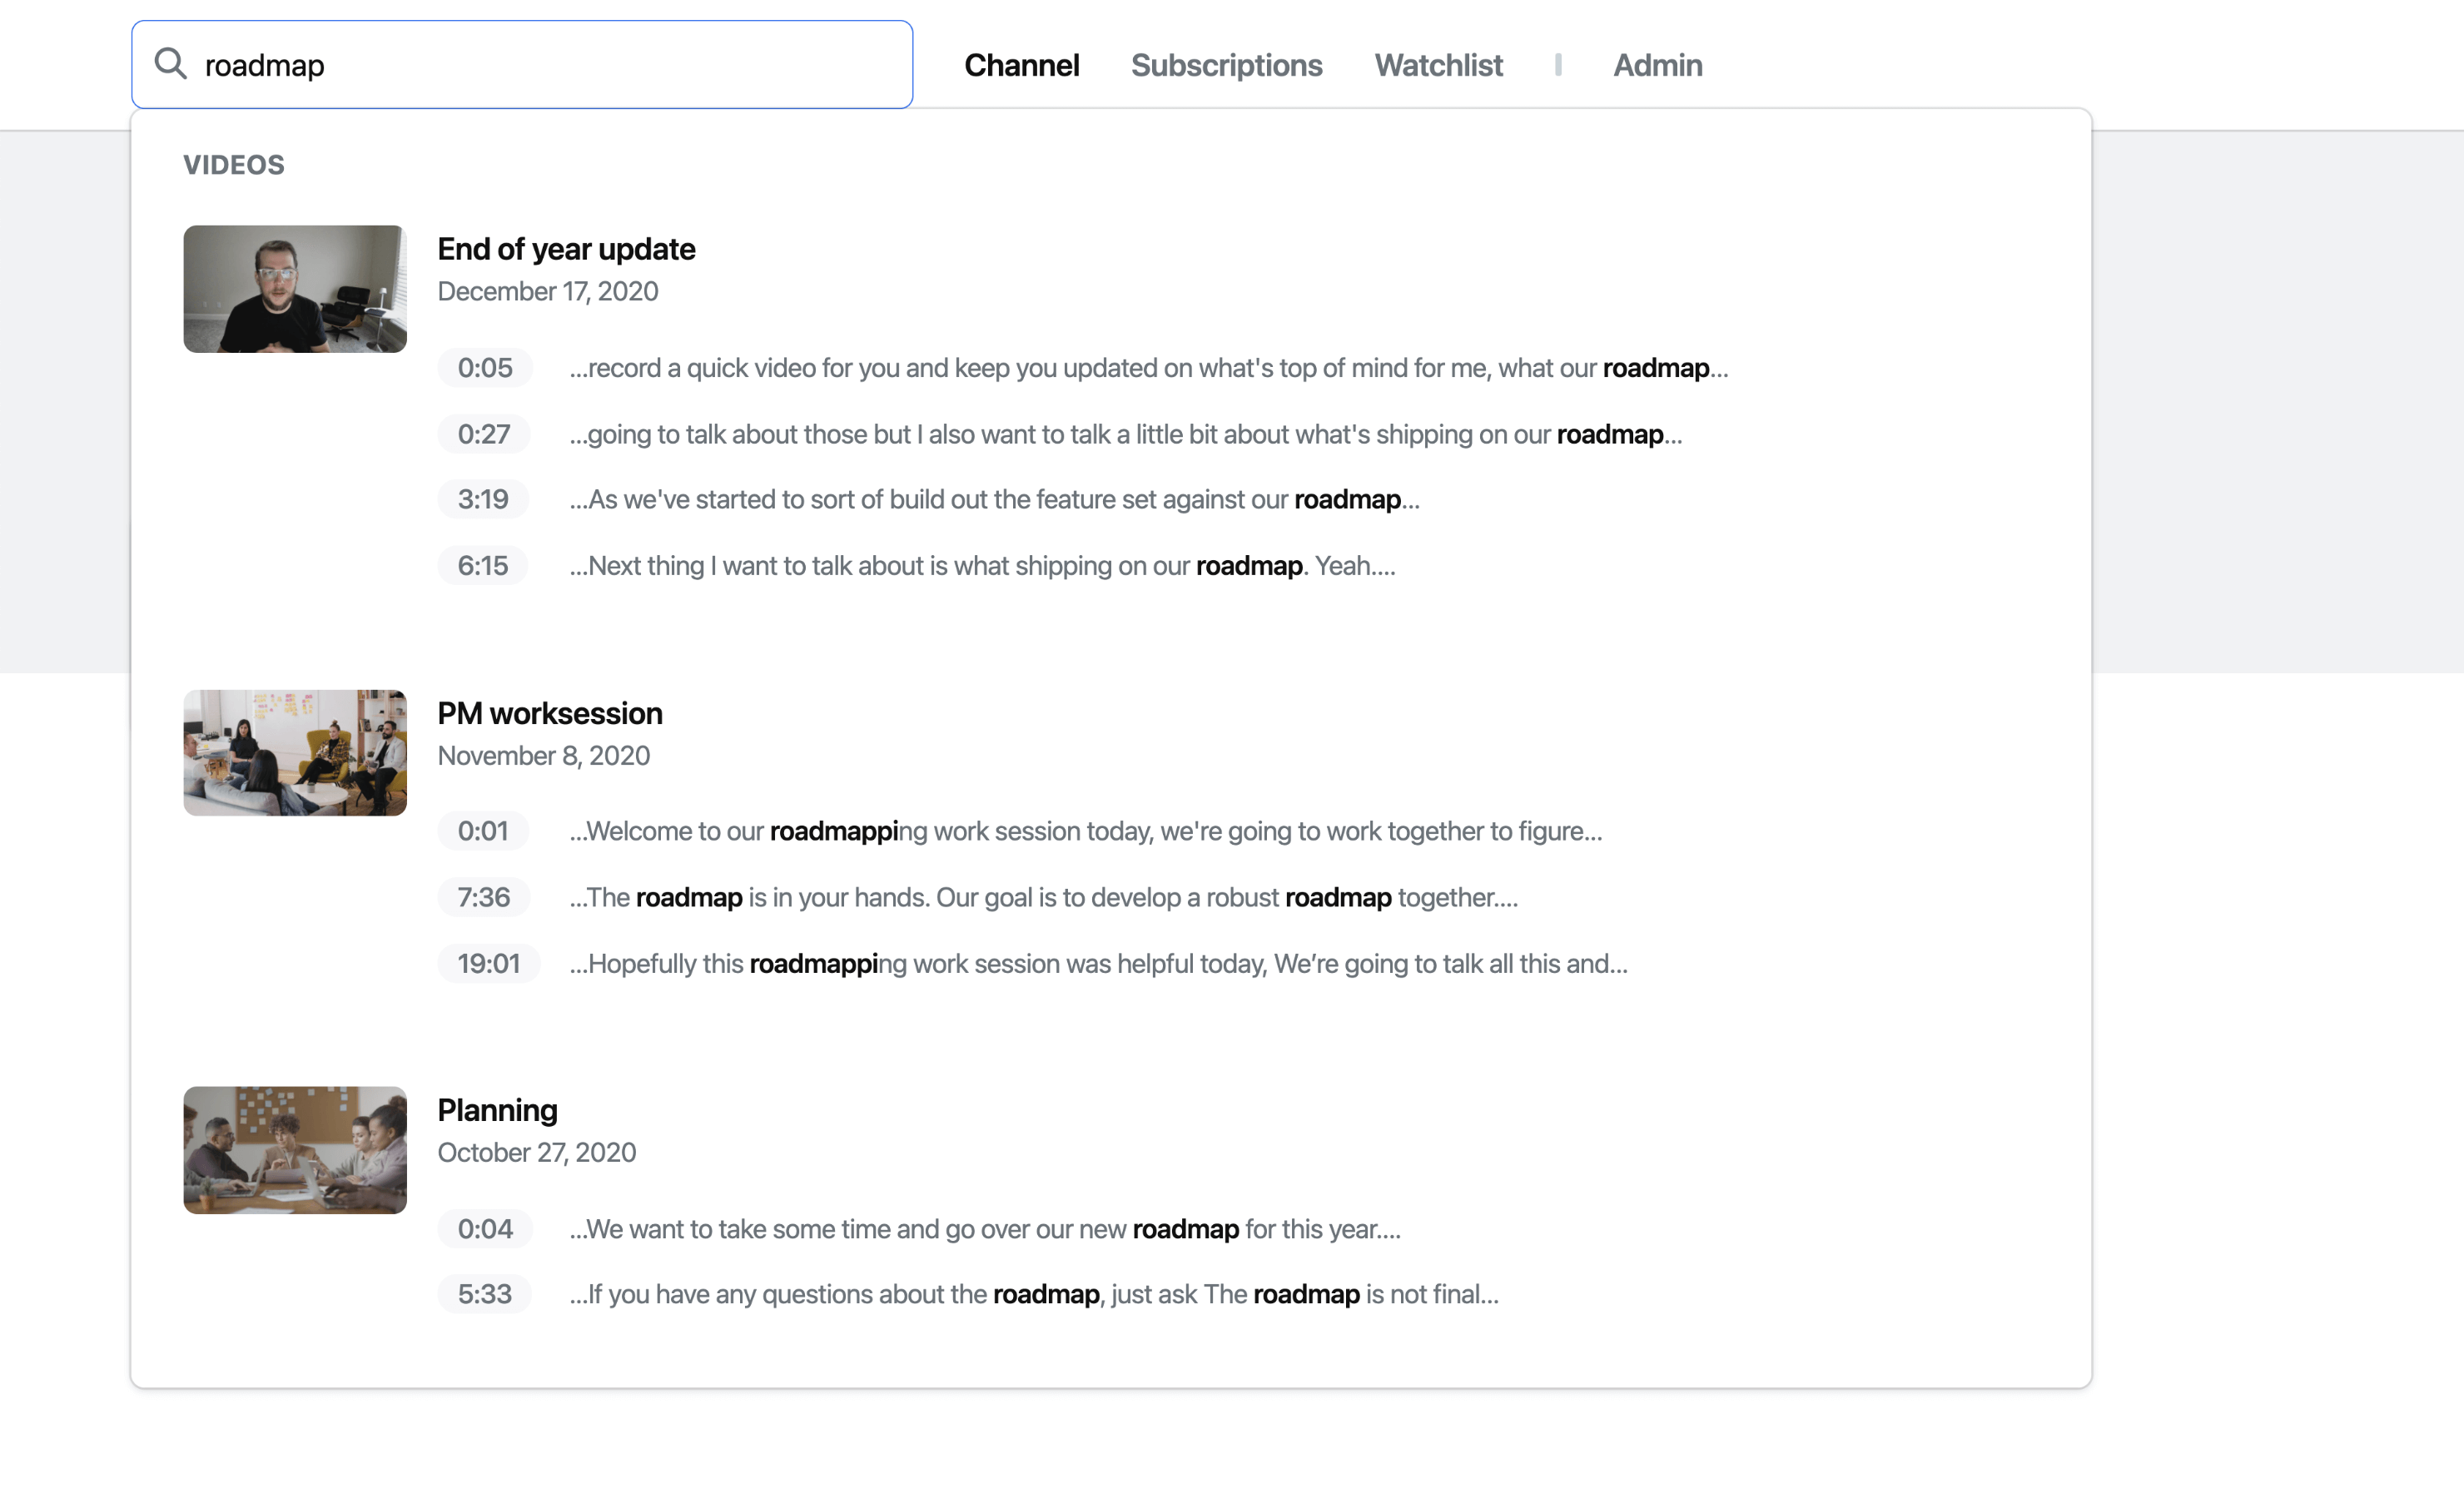The height and width of the screenshot is (1498, 2464).
Task: Open the Planning video thumbnail
Action: coord(295,1150)
